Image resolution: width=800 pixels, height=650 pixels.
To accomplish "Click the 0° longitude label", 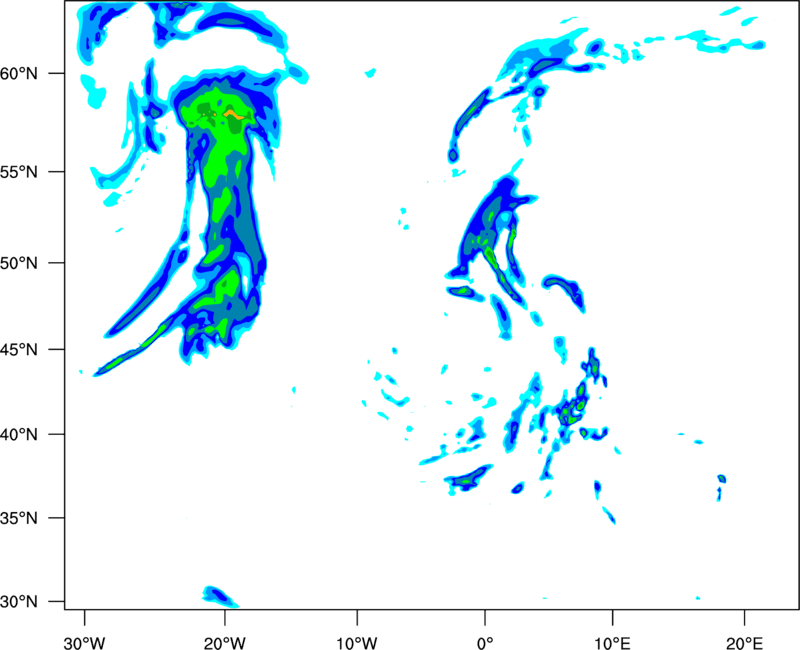I will click(485, 643).
